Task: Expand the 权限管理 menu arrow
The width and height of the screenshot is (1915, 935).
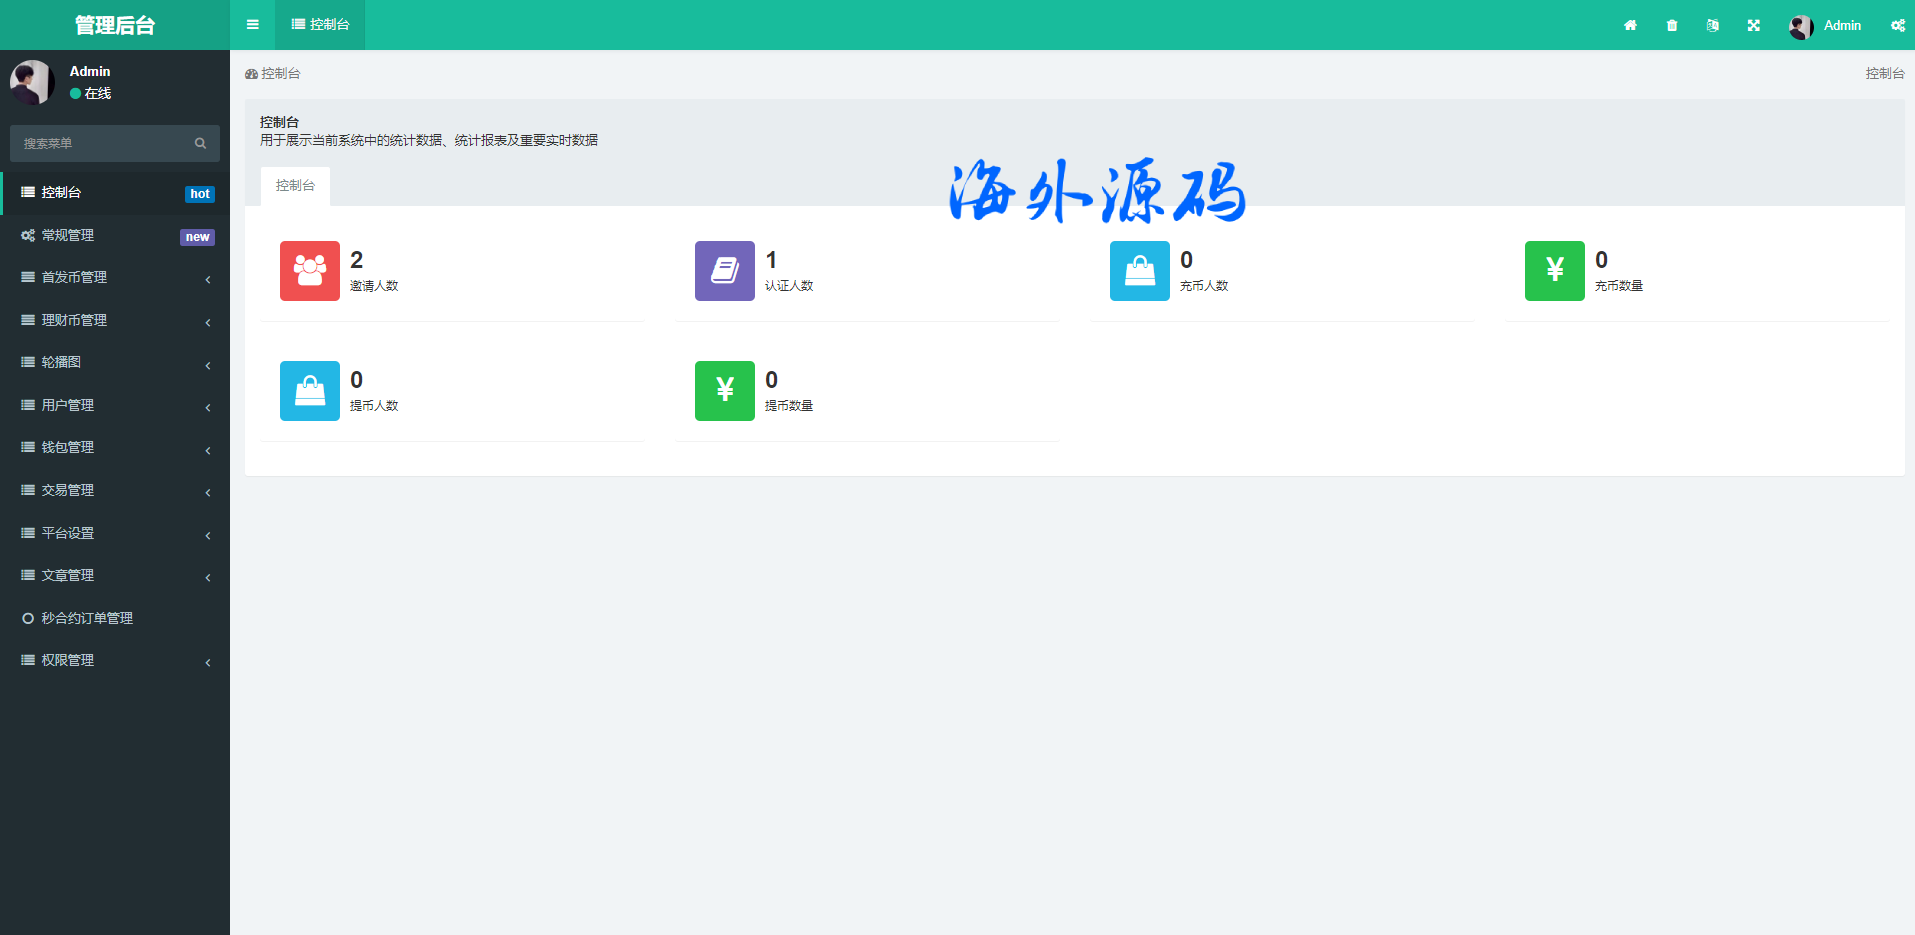Action: 208,662
